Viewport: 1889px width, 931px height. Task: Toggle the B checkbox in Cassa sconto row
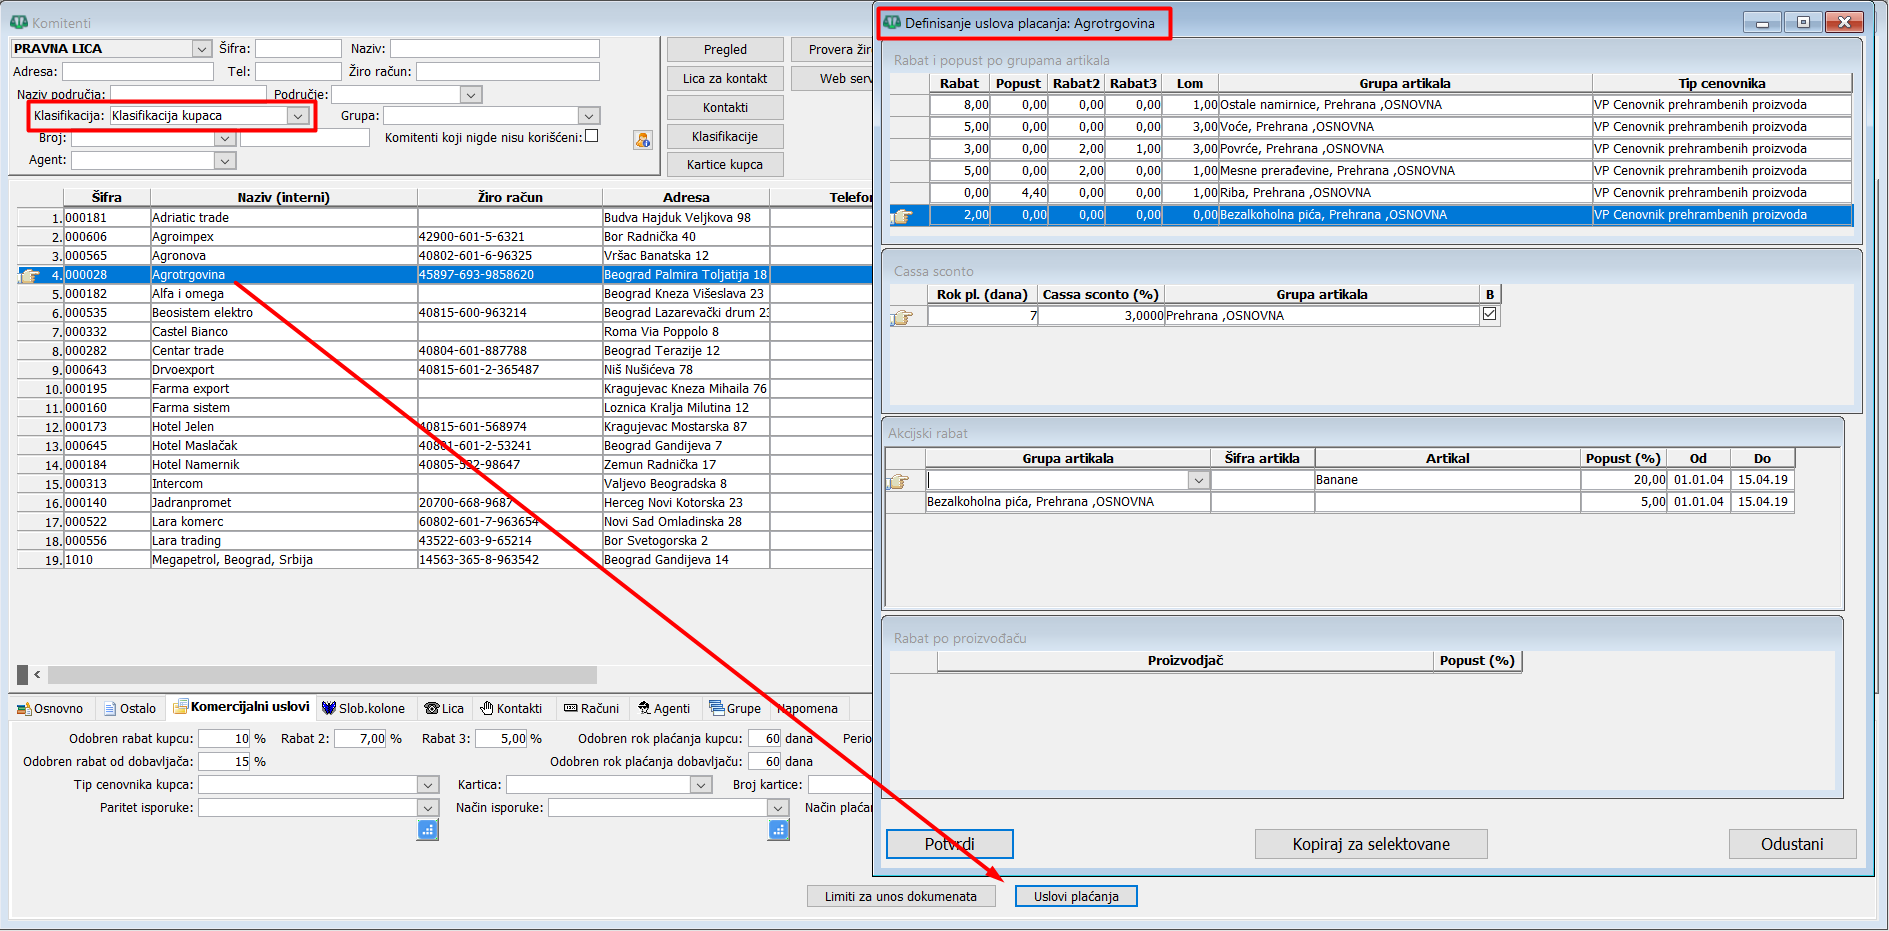[1490, 314]
